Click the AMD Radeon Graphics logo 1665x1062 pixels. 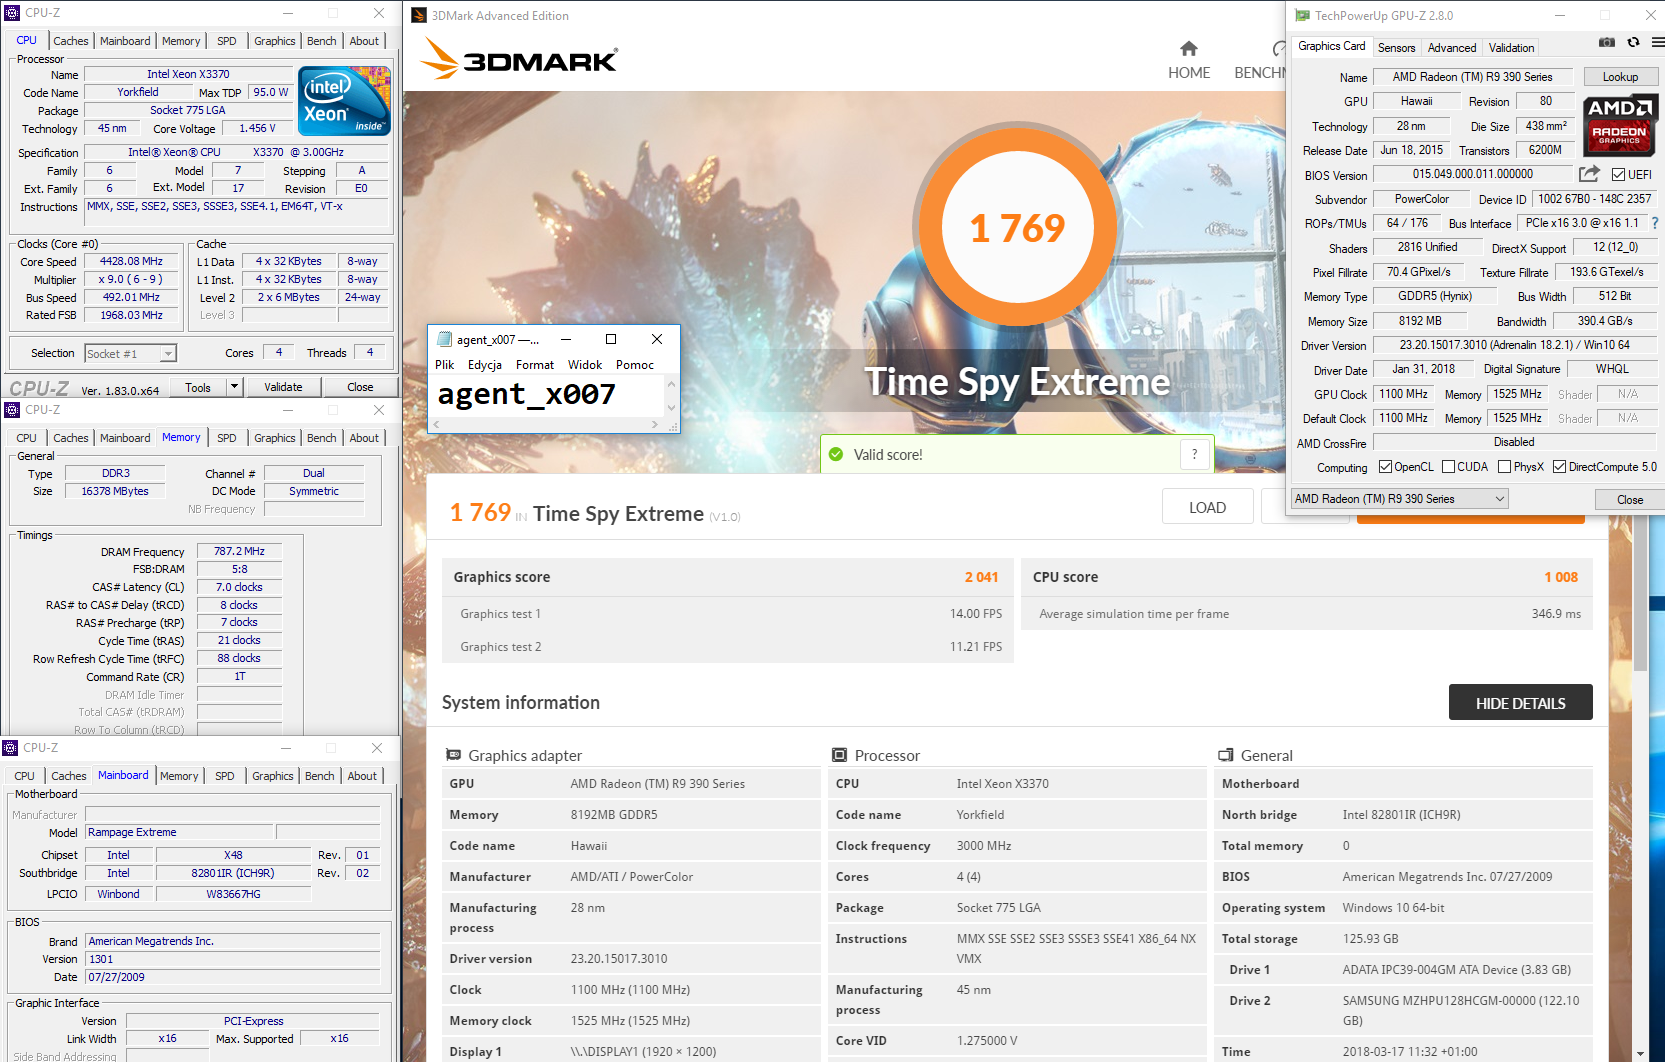pyautogui.click(x=1620, y=125)
